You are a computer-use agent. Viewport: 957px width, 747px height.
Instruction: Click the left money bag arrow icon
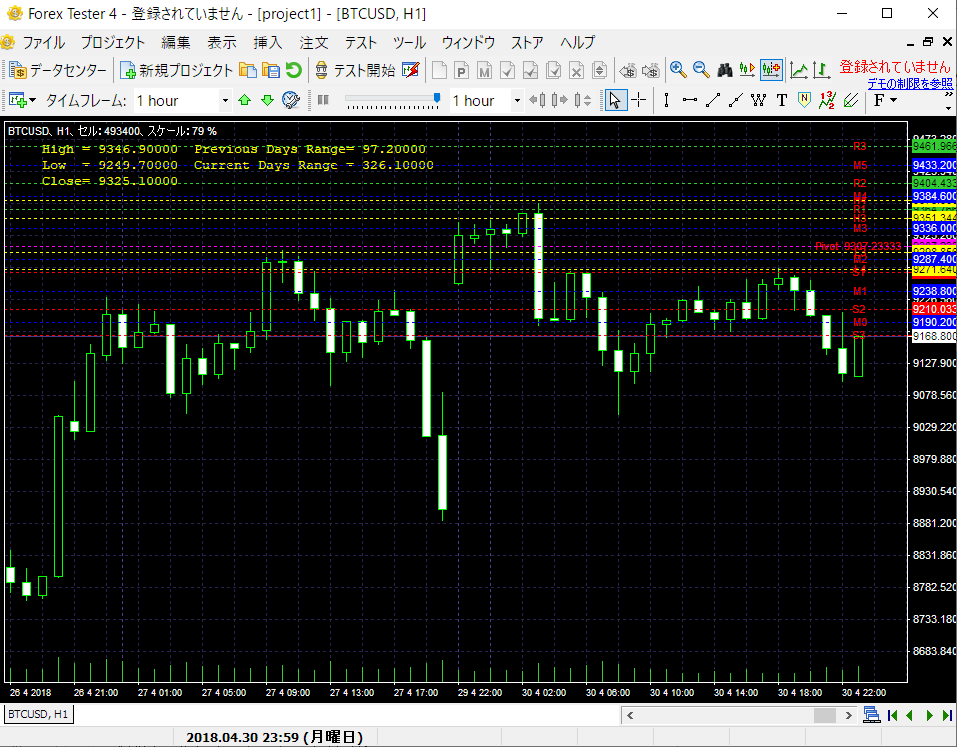(x=627, y=71)
